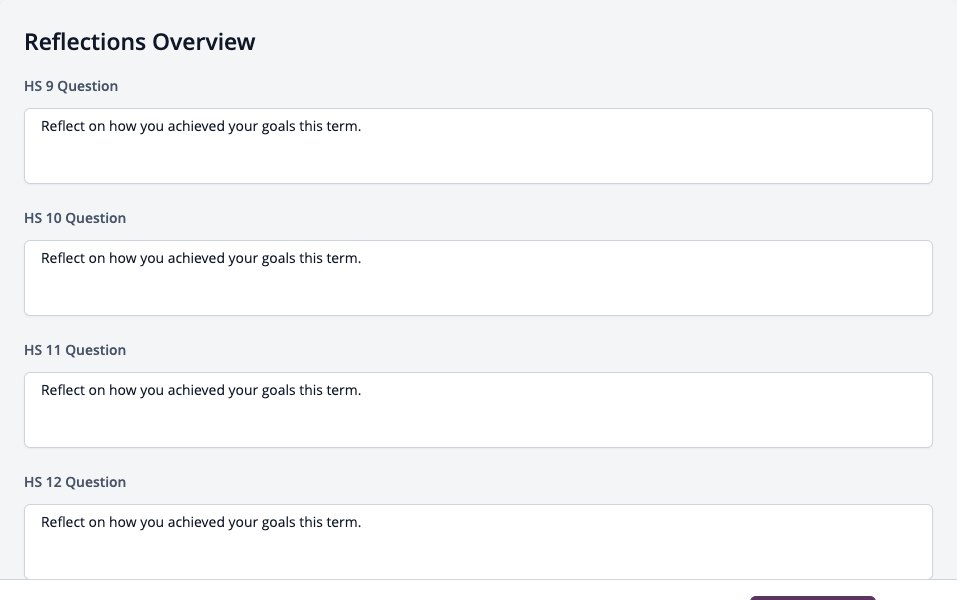
Task: Click the Reflections Overview heading
Action: coord(140,42)
